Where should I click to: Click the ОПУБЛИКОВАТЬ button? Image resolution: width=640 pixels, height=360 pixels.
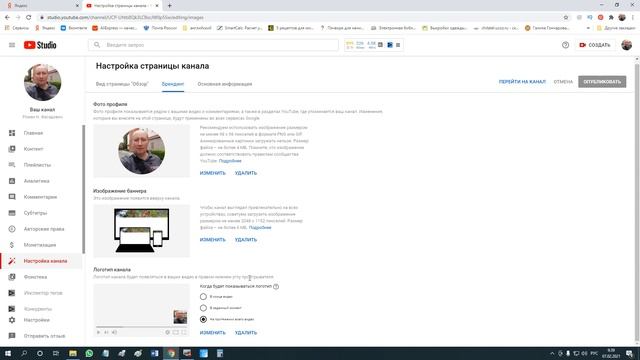tap(602, 82)
